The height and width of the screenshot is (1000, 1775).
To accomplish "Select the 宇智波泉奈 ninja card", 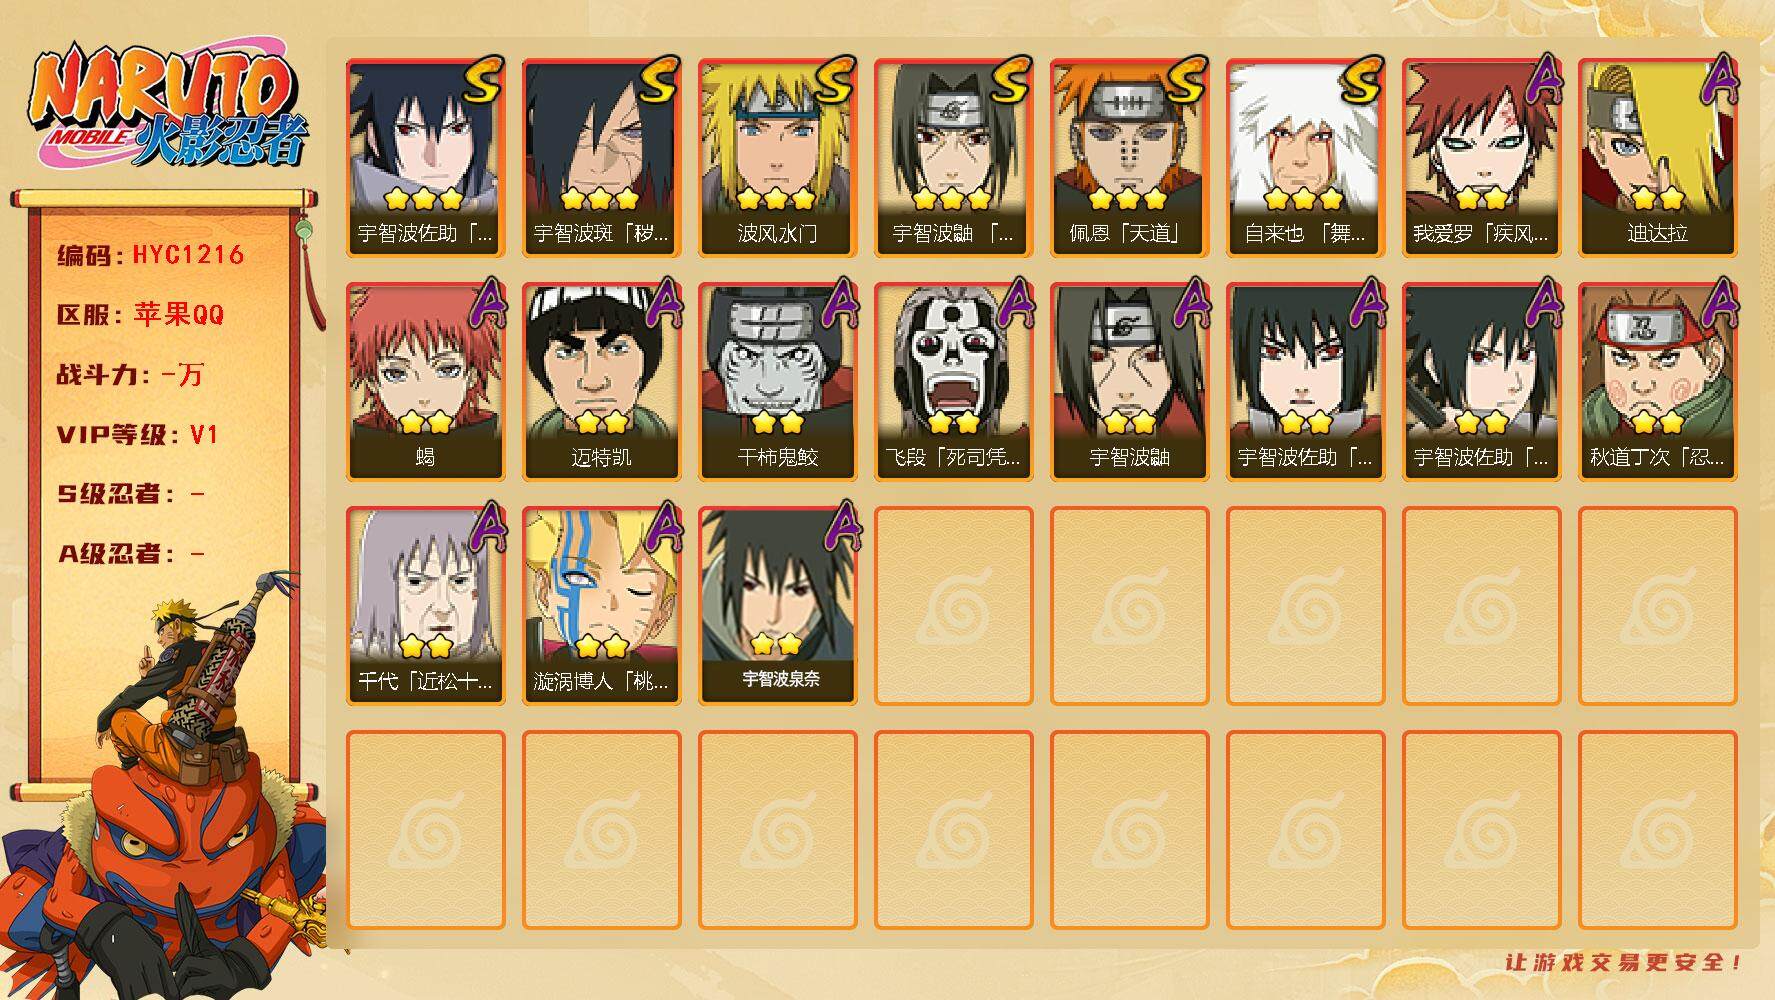I will (777, 606).
